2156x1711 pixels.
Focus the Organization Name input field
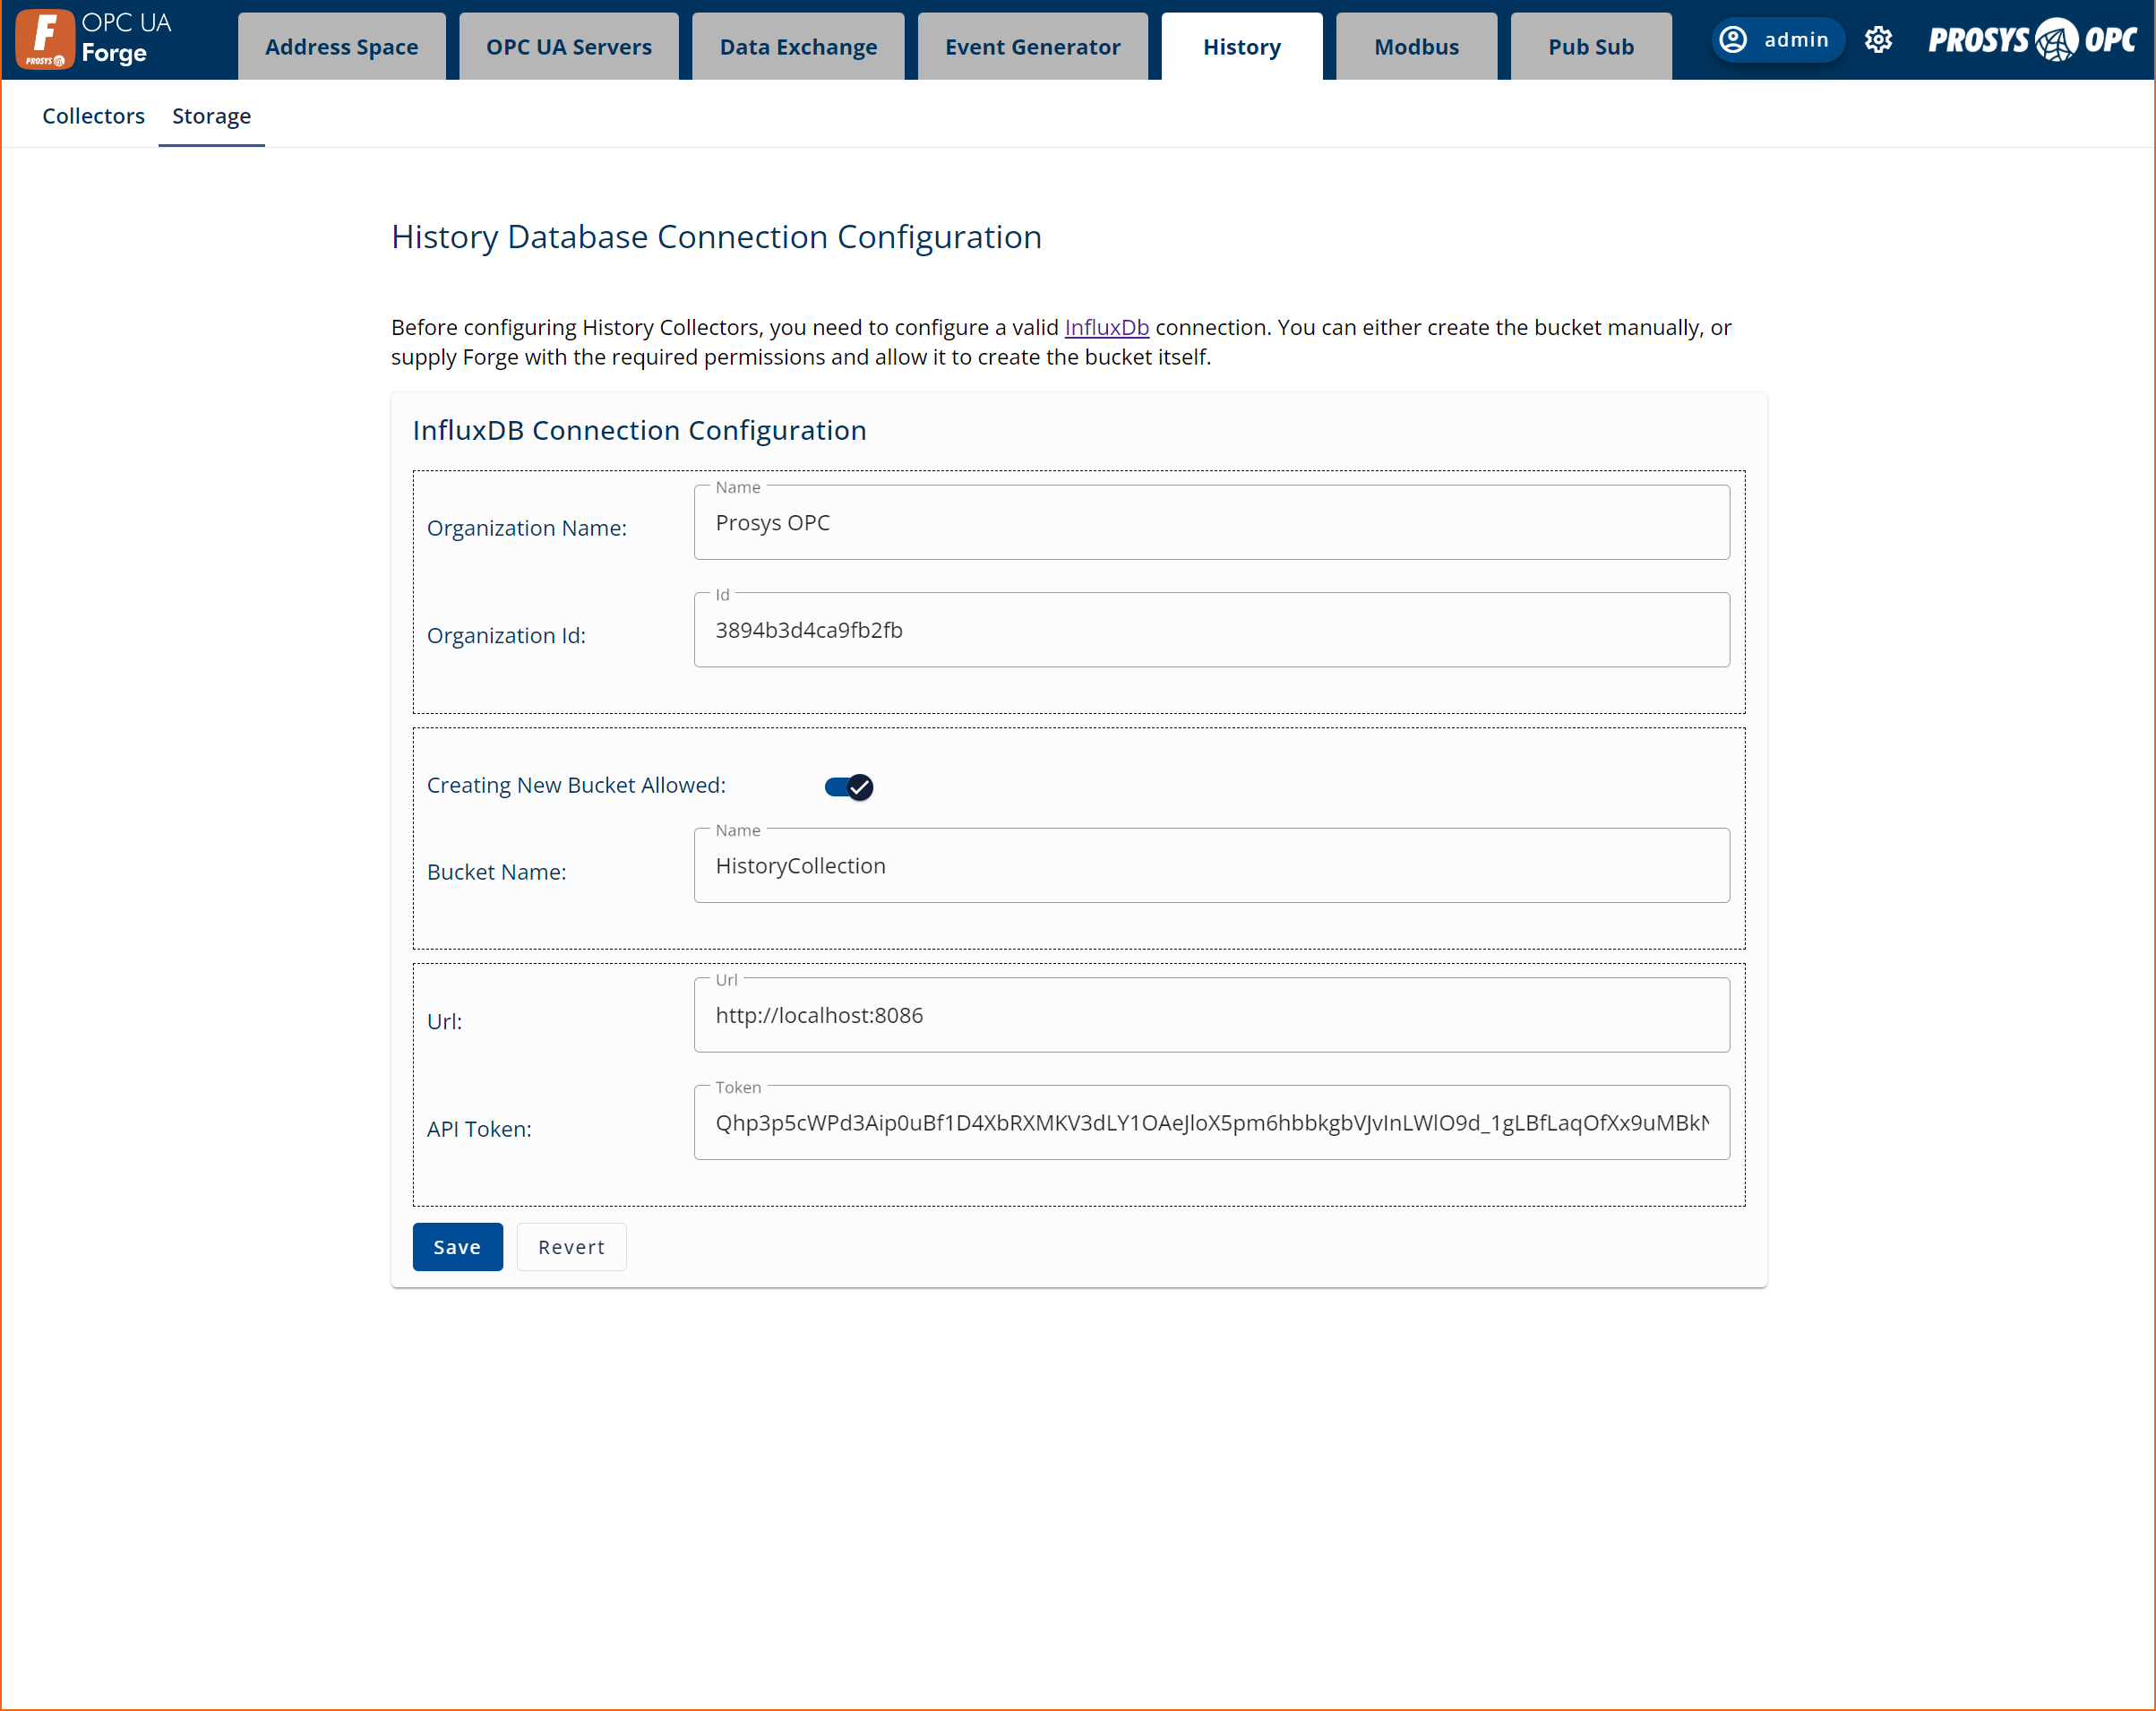click(x=1211, y=523)
